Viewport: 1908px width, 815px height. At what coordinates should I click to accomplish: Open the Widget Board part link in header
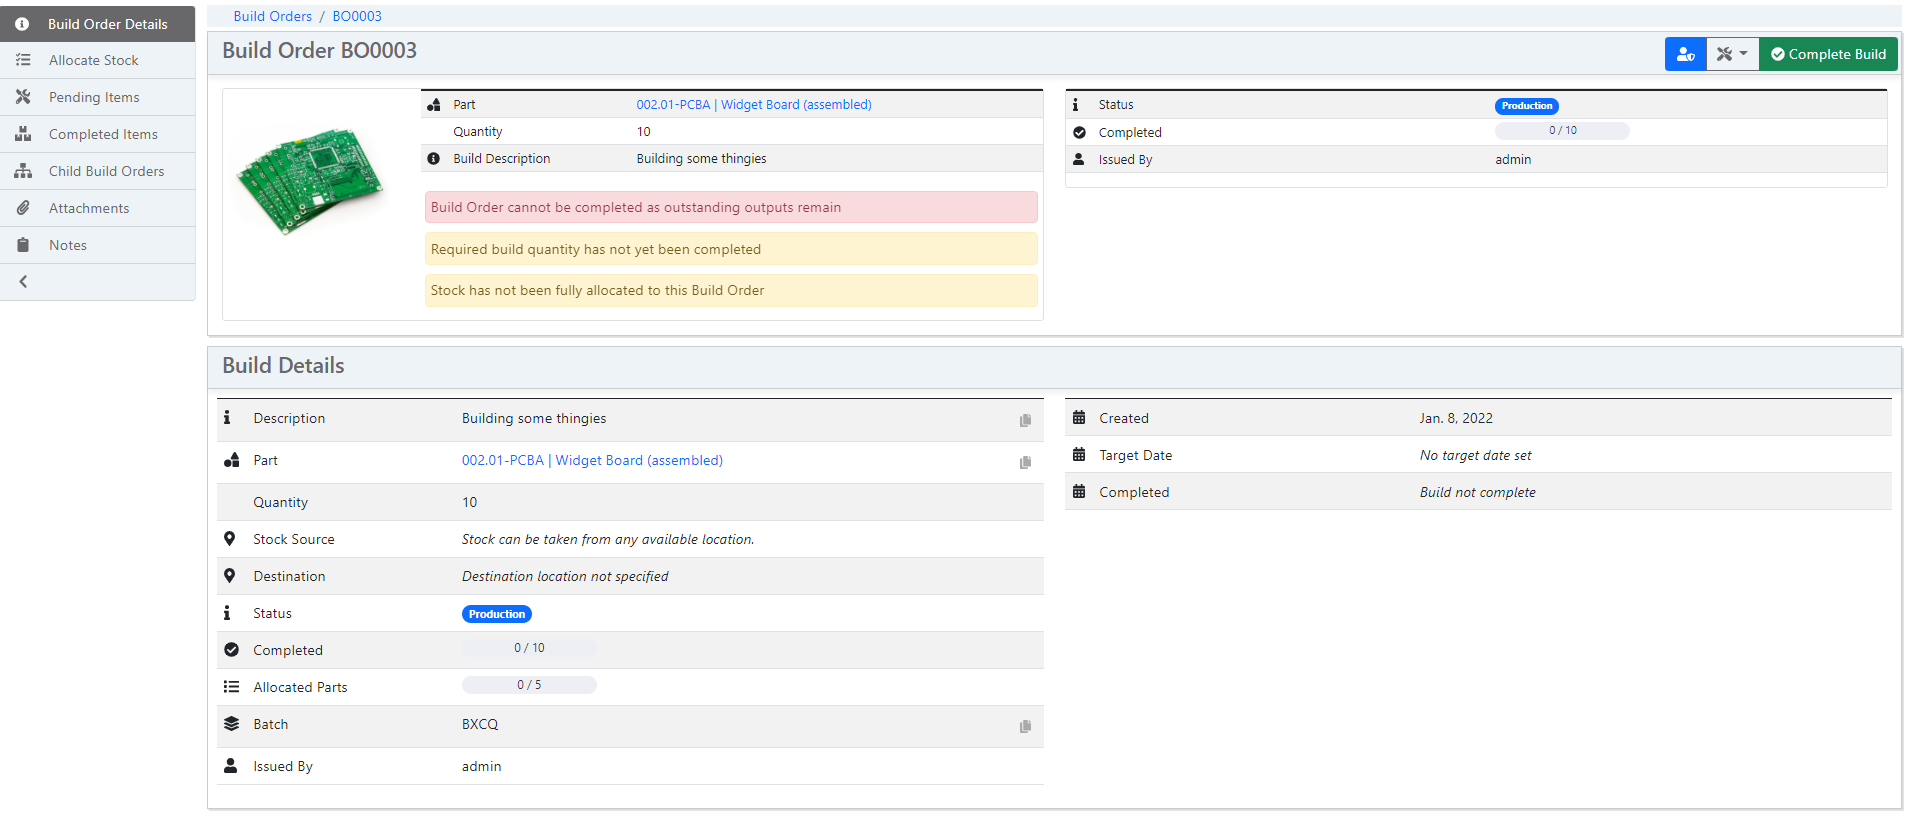753,104
